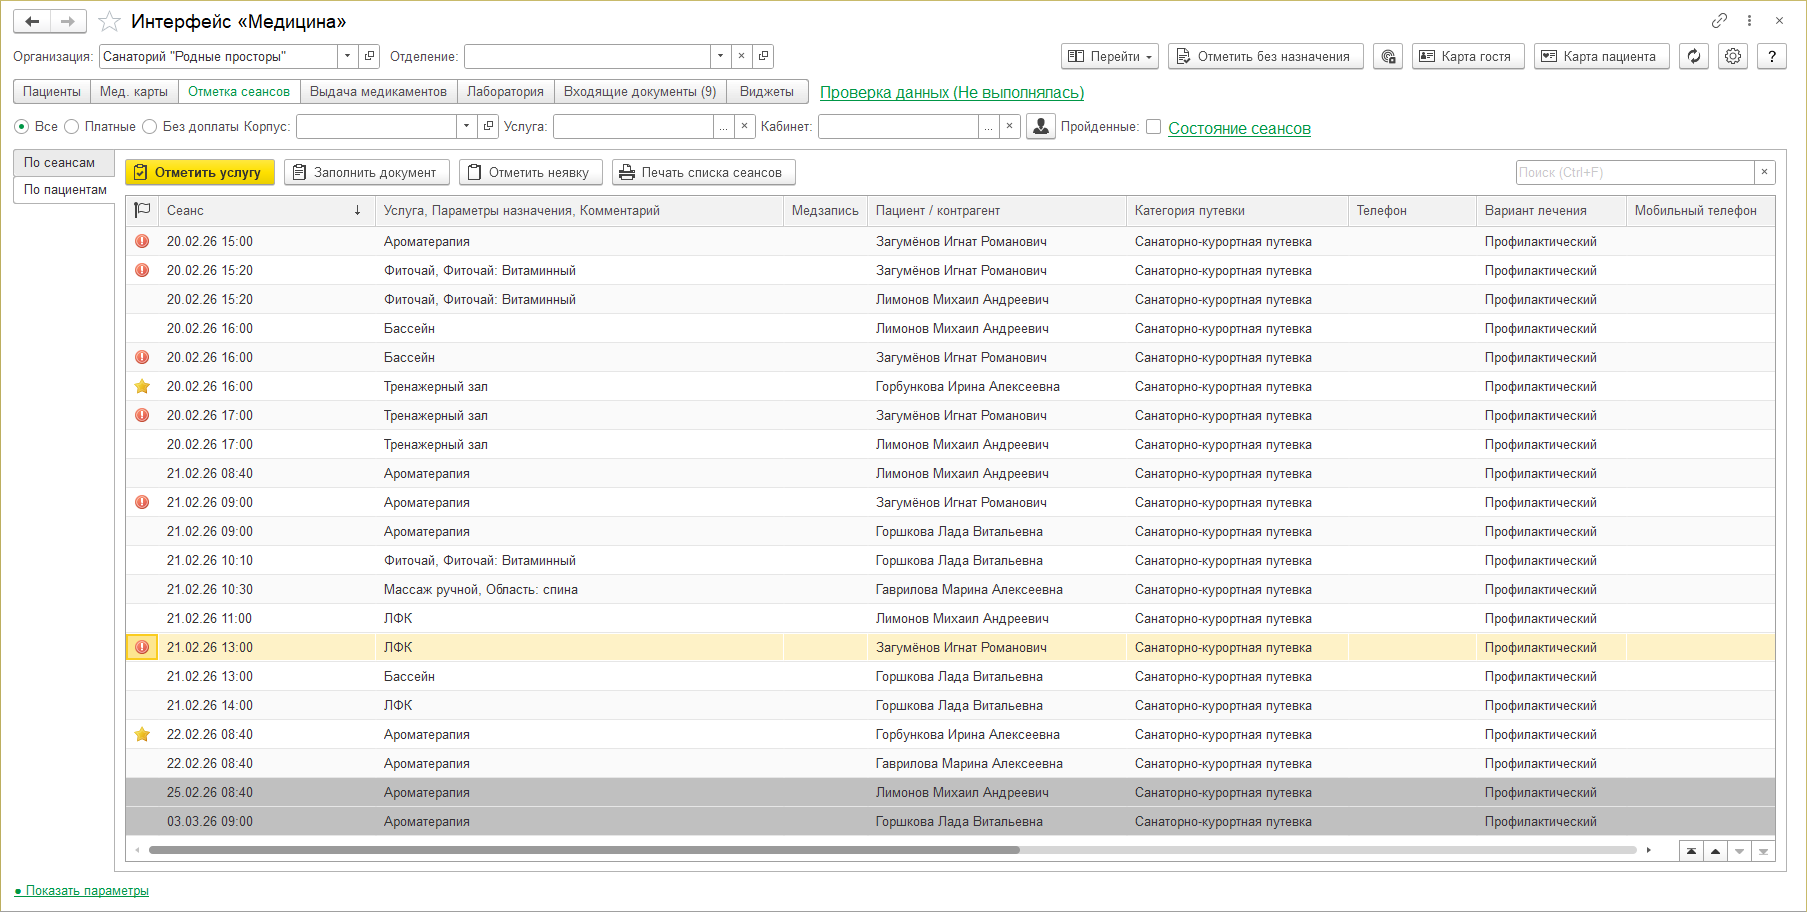Add the form to favorites with star icon

click(110, 21)
